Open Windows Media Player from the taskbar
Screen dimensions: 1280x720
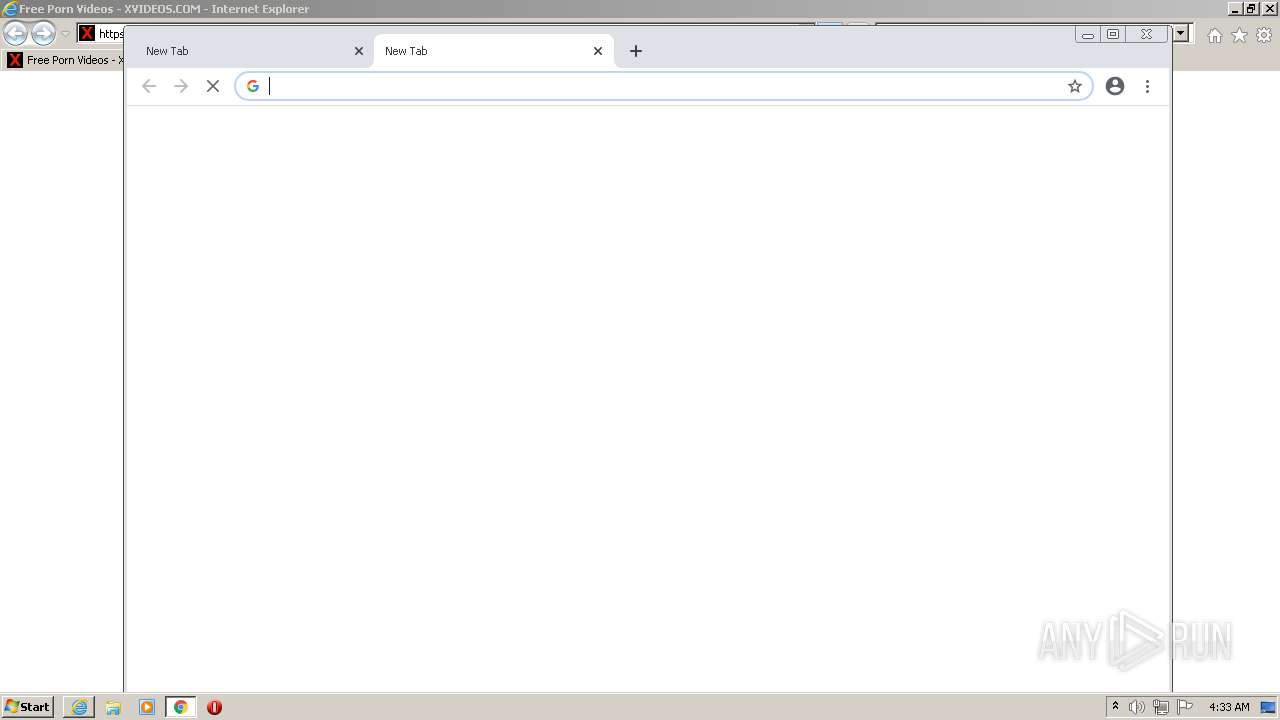tap(147, 707)
